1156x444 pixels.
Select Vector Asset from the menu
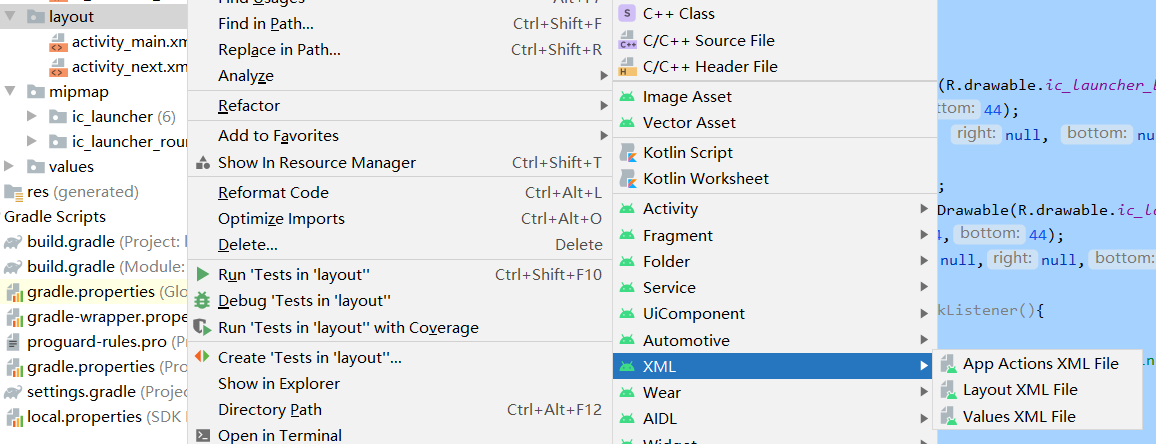tap(689, 123)
